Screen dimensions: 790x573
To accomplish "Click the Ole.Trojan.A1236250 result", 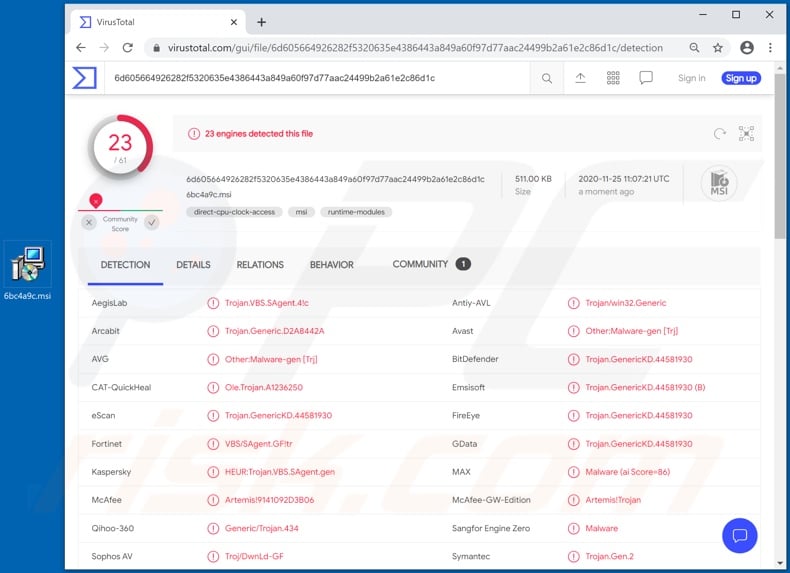I will tap(264, 388).
